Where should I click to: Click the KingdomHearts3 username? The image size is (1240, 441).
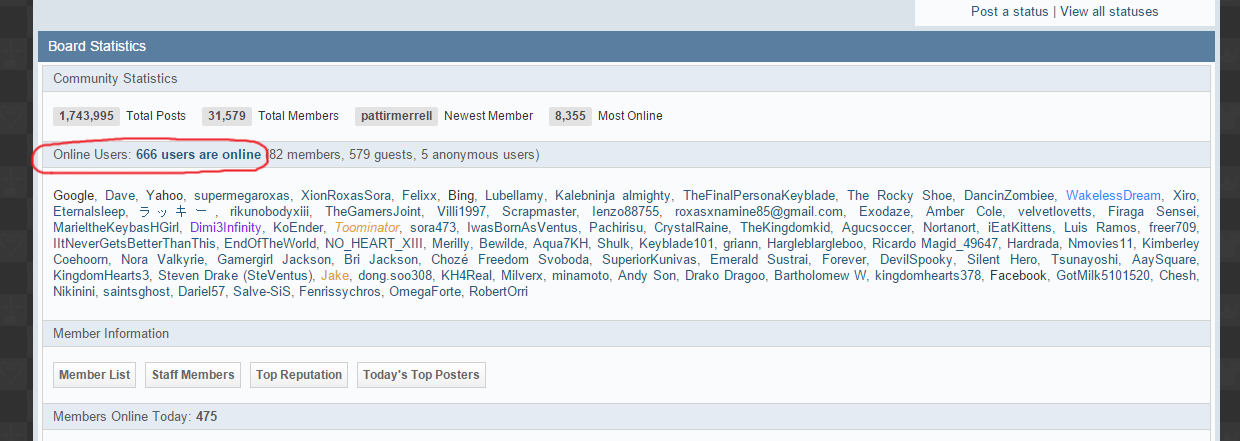coord(102,276)
